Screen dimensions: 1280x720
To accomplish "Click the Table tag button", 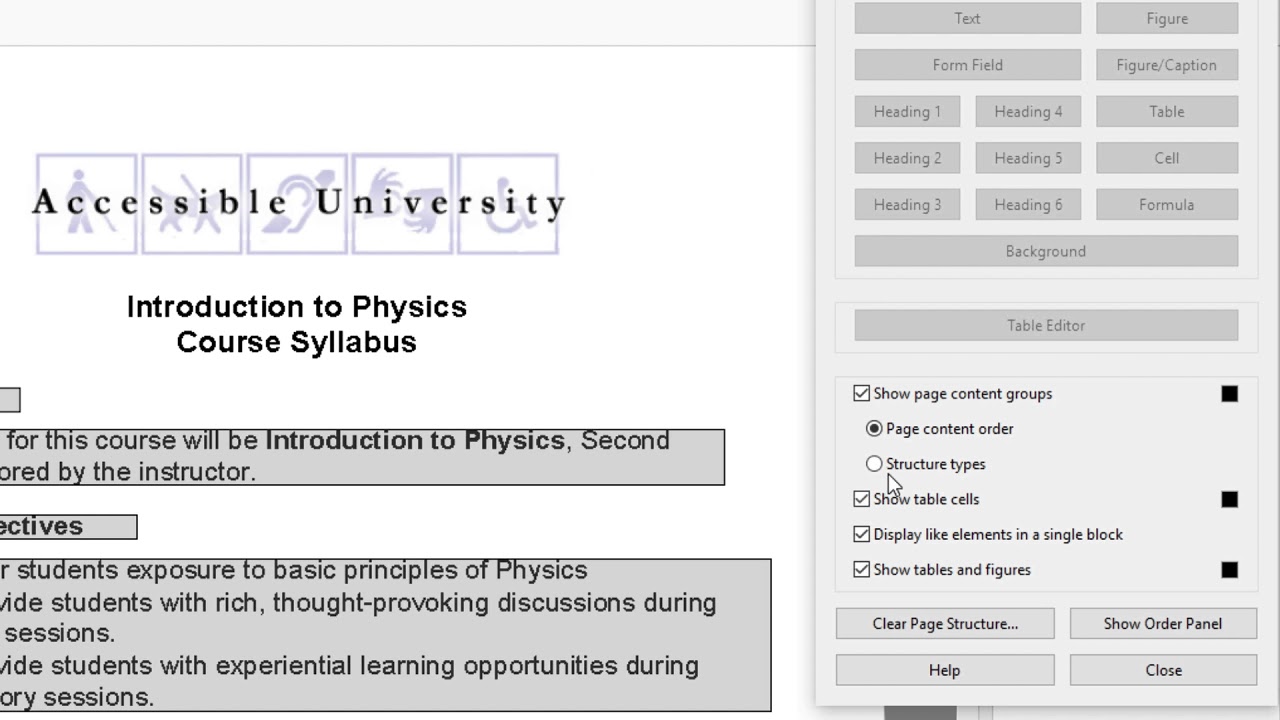I will tap(1167, 111).
